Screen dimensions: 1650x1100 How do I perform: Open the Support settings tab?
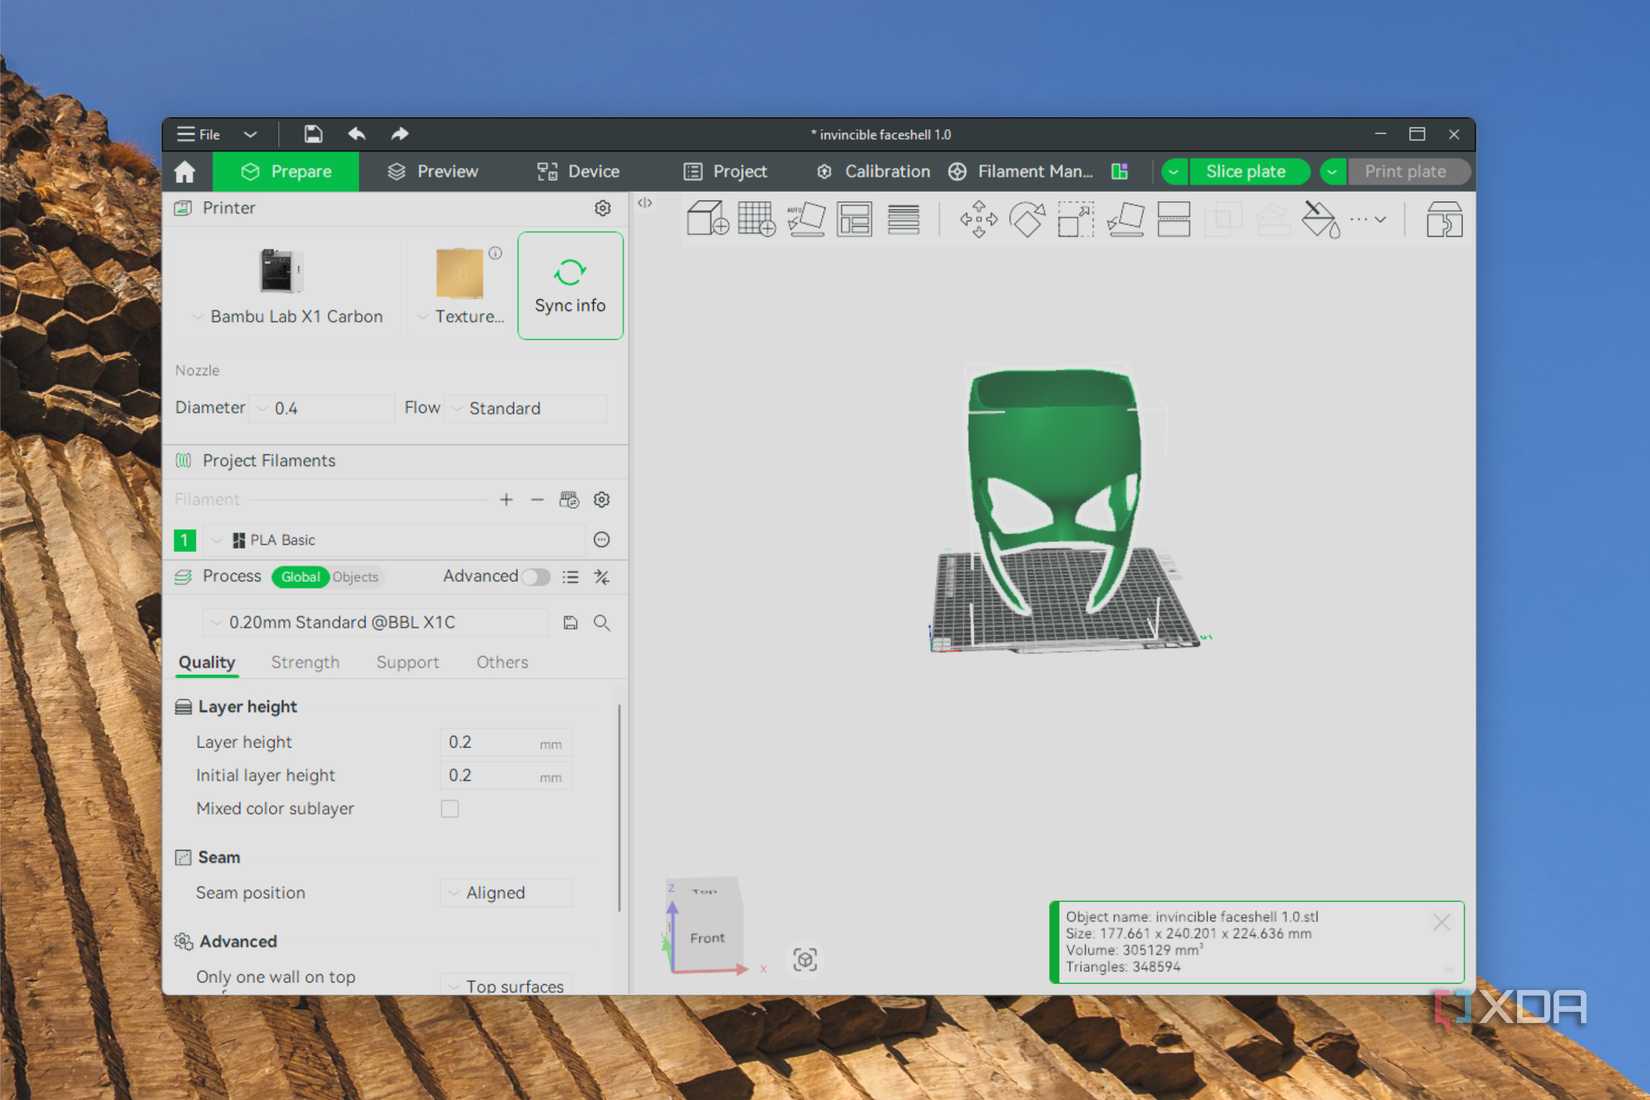[x=407, y=662]
